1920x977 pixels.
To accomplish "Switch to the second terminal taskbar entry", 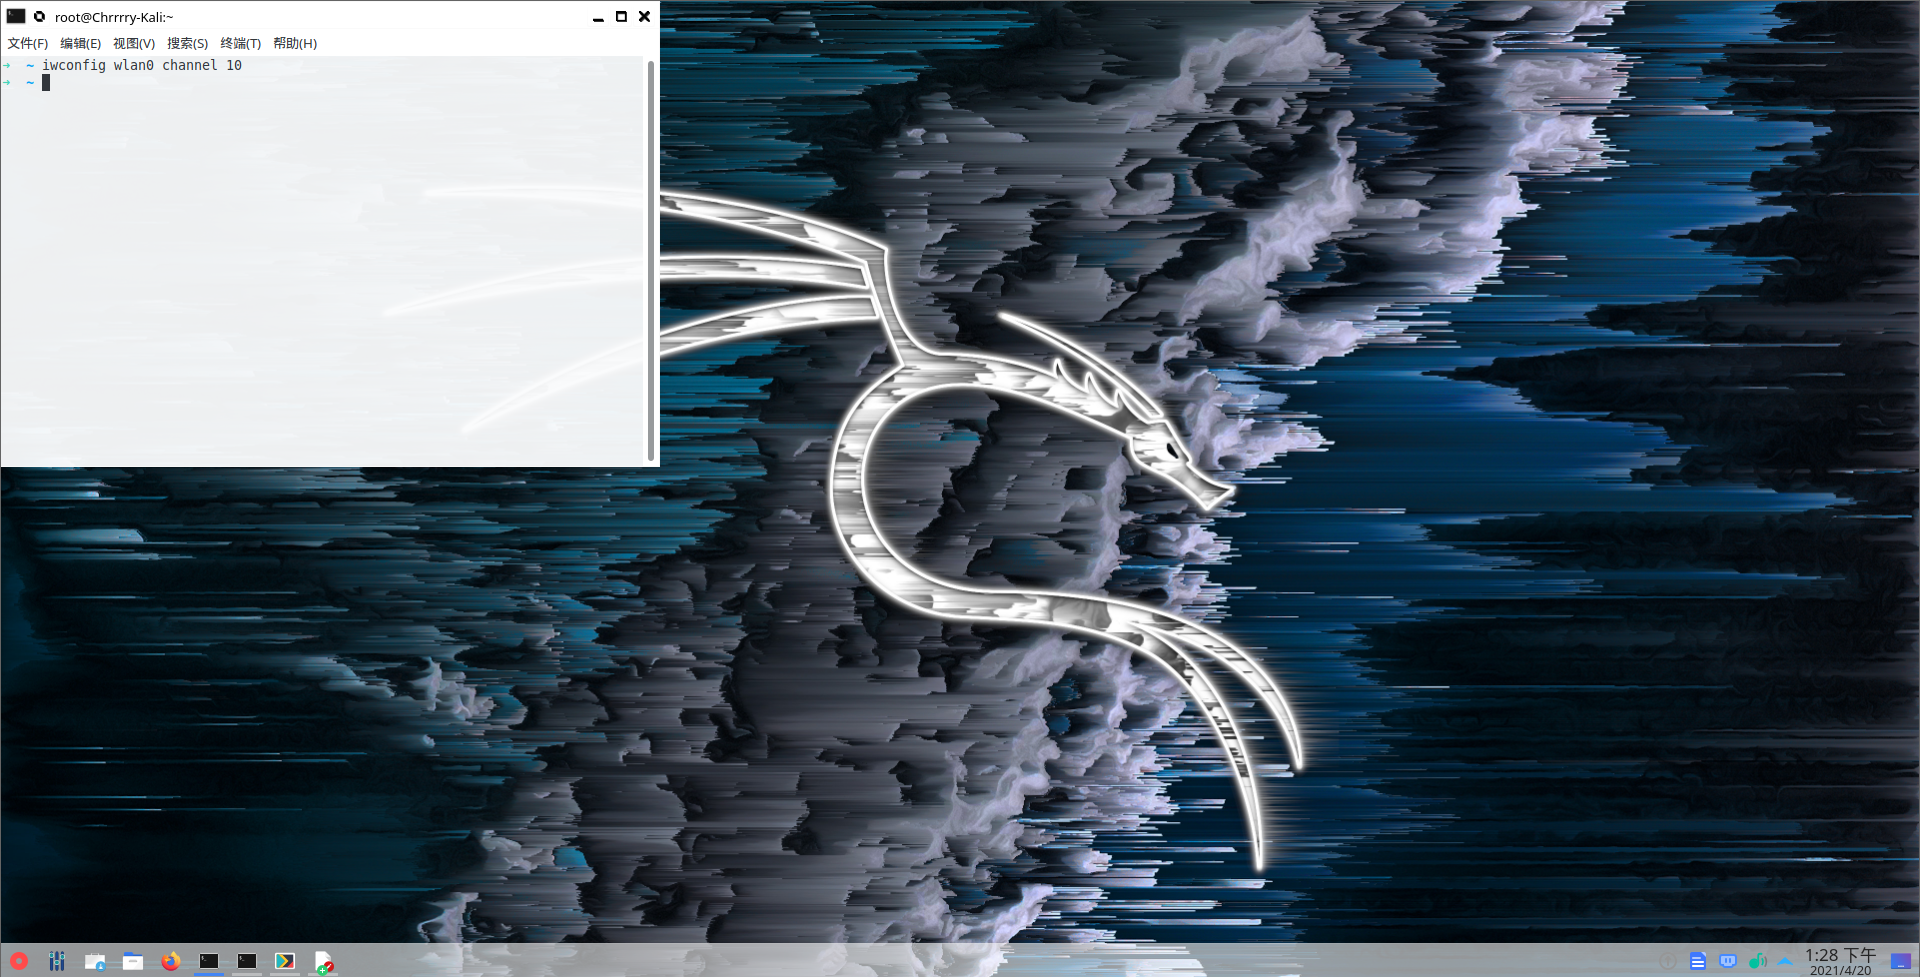I will 247,961.
